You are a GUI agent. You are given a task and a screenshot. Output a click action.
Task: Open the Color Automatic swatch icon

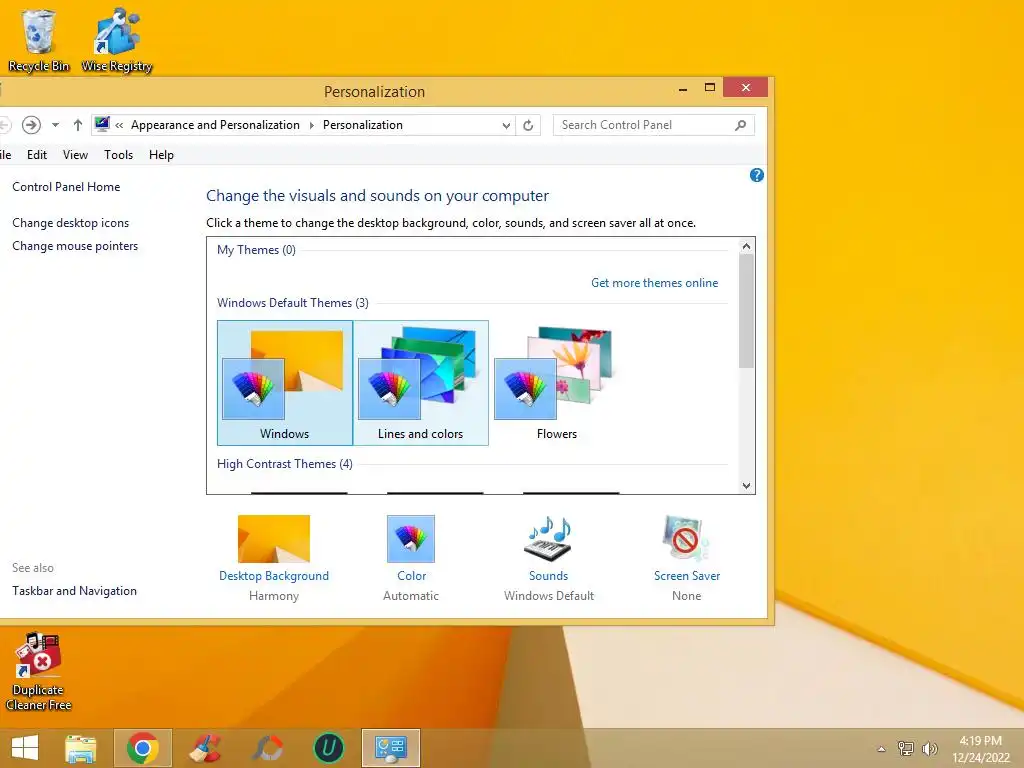point(411,539)
